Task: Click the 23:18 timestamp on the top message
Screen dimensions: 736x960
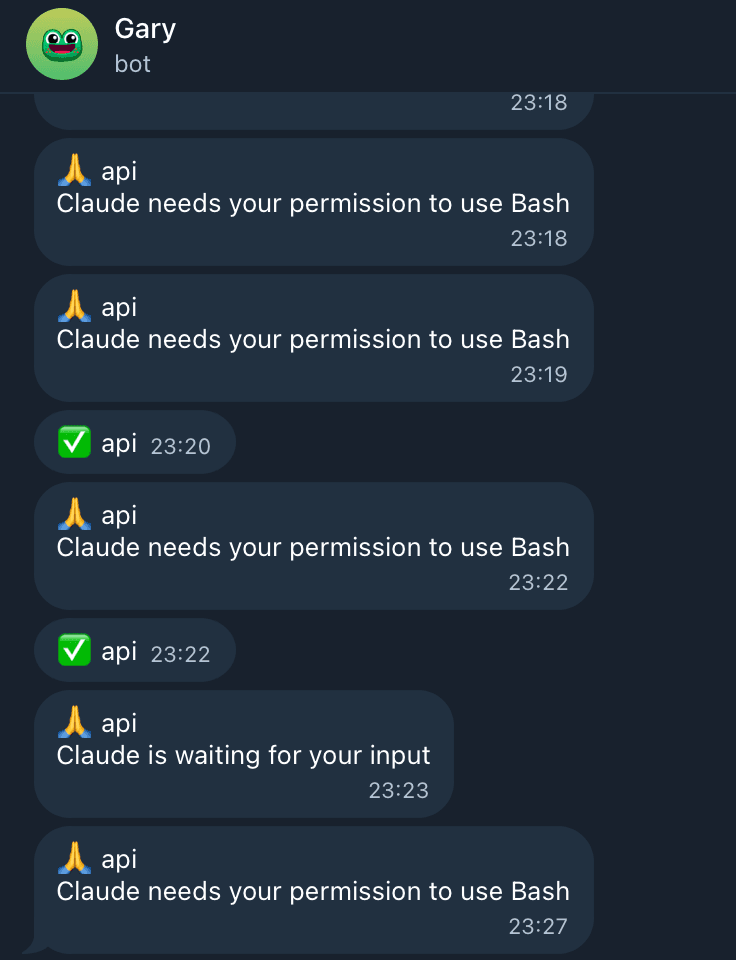Action: click(540, 102)
